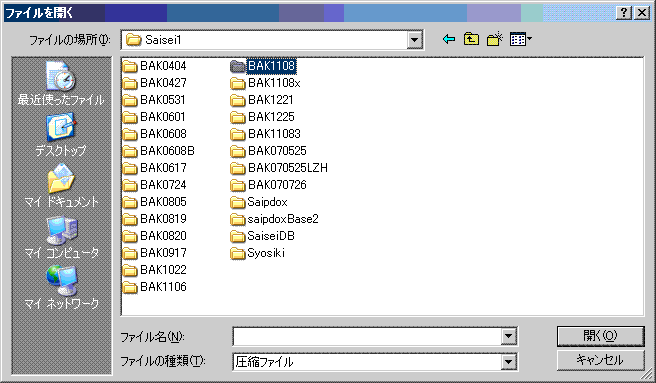Image resolution: width=656 pixels, height=383 pixels.
Task: Select the BAK0531 folder icon
Action: [x=130, y=100]
